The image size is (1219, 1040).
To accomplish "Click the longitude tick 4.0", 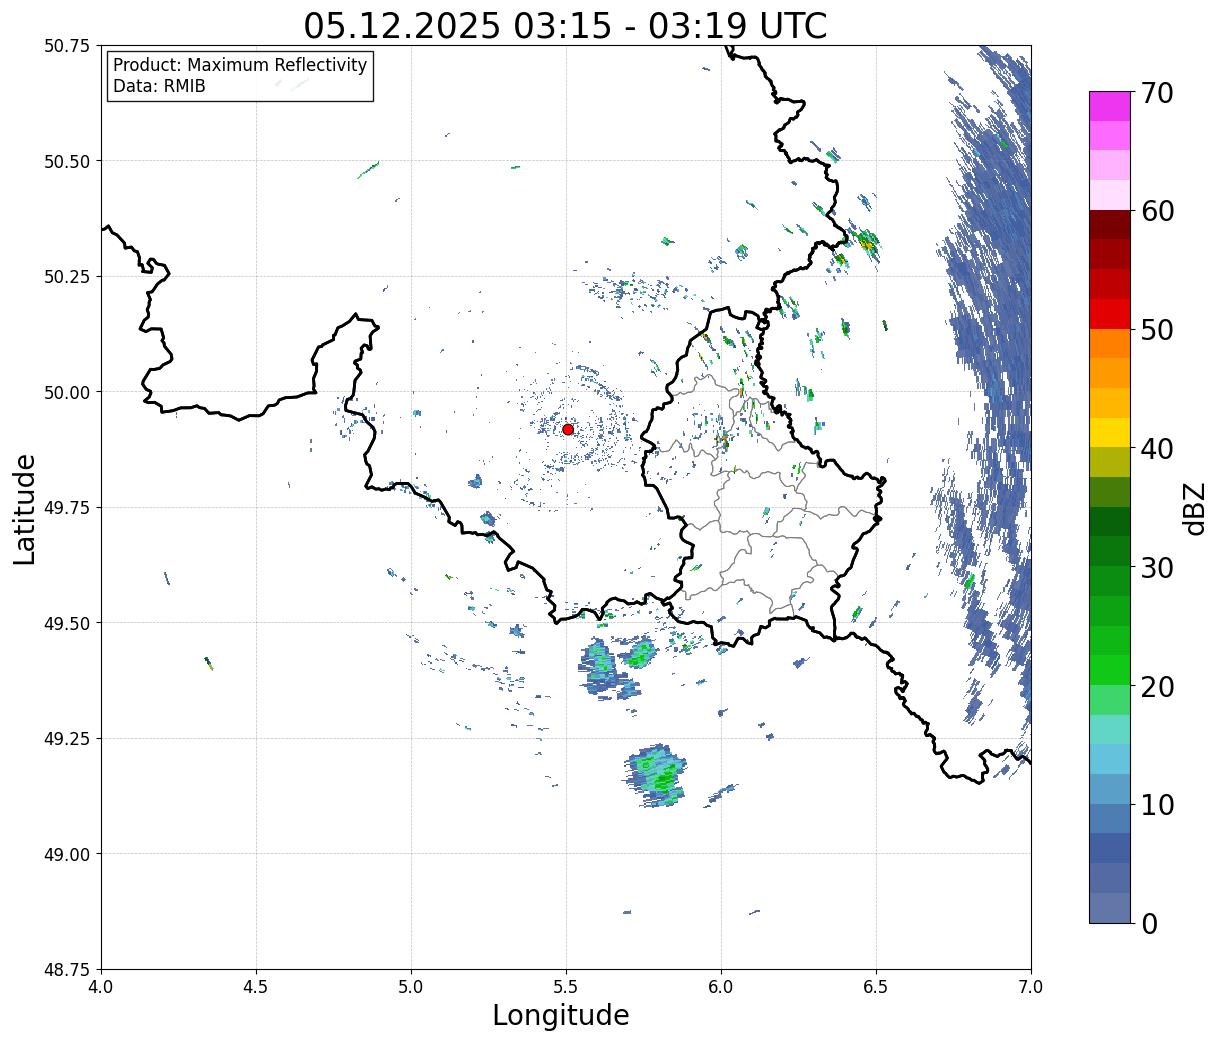I will click(101, 987).
